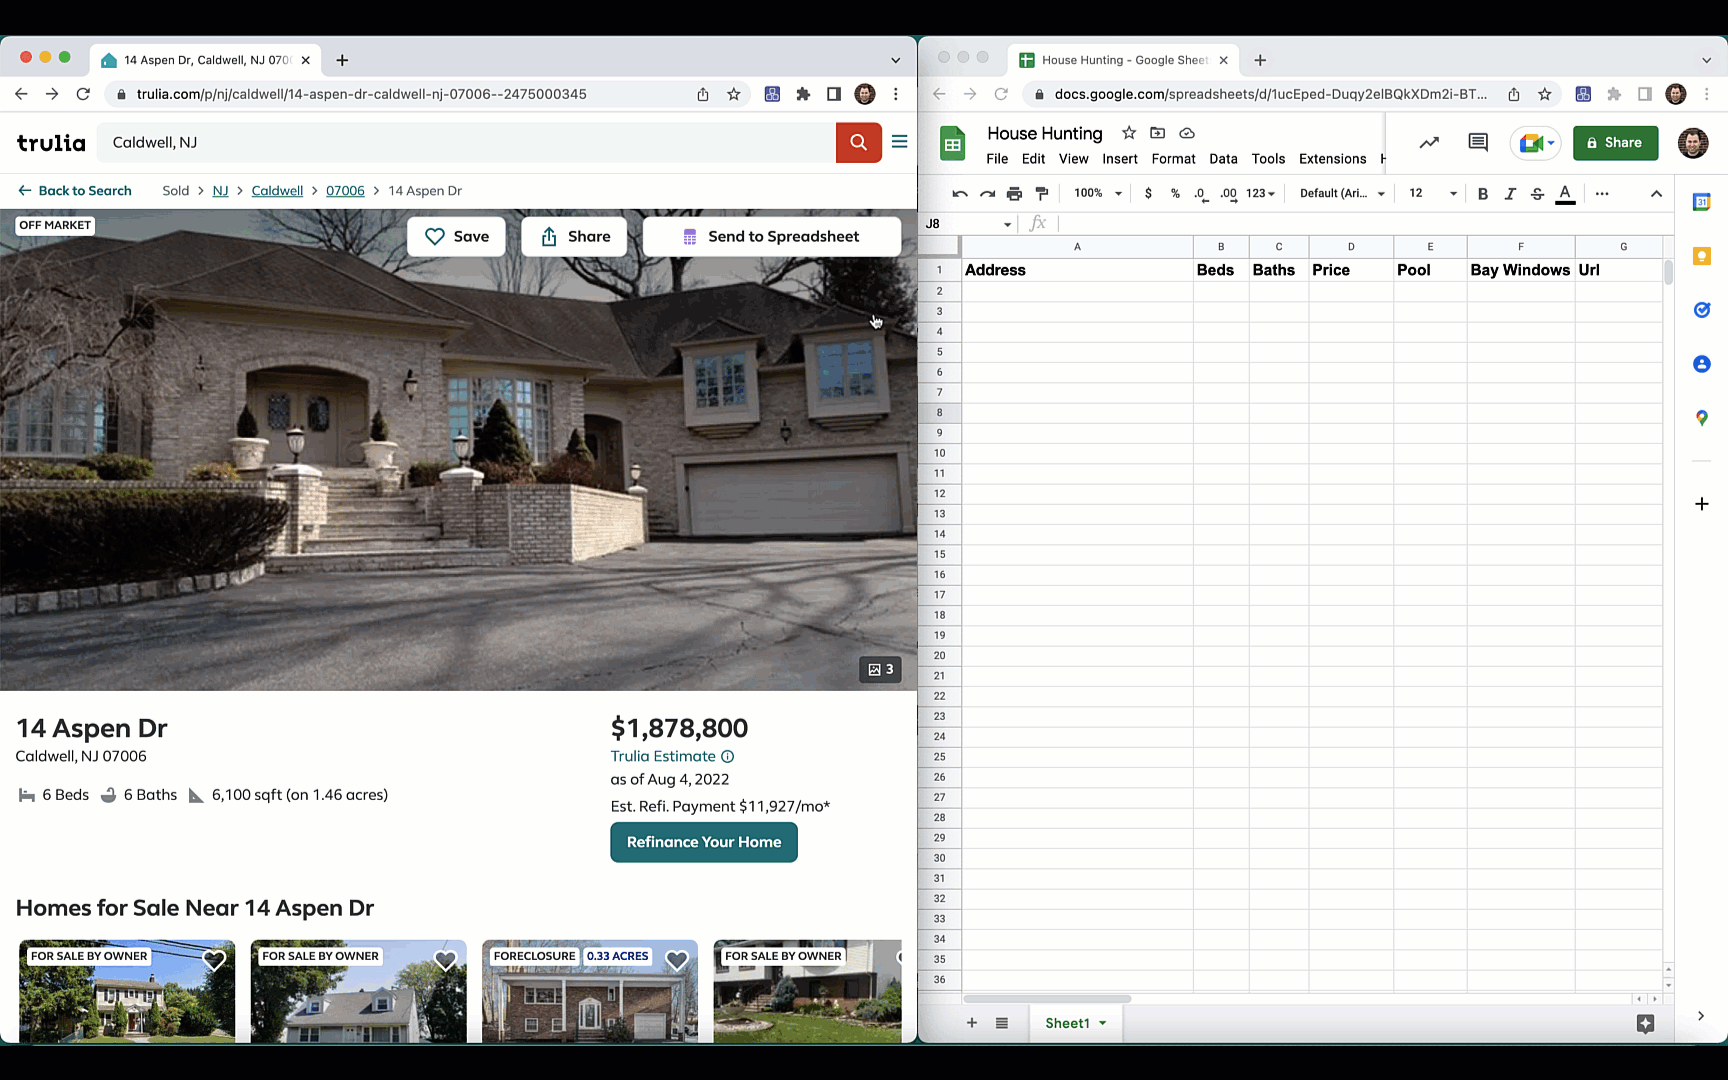Expand the Sheet1 tab options arrow

coord(1103,1023)
